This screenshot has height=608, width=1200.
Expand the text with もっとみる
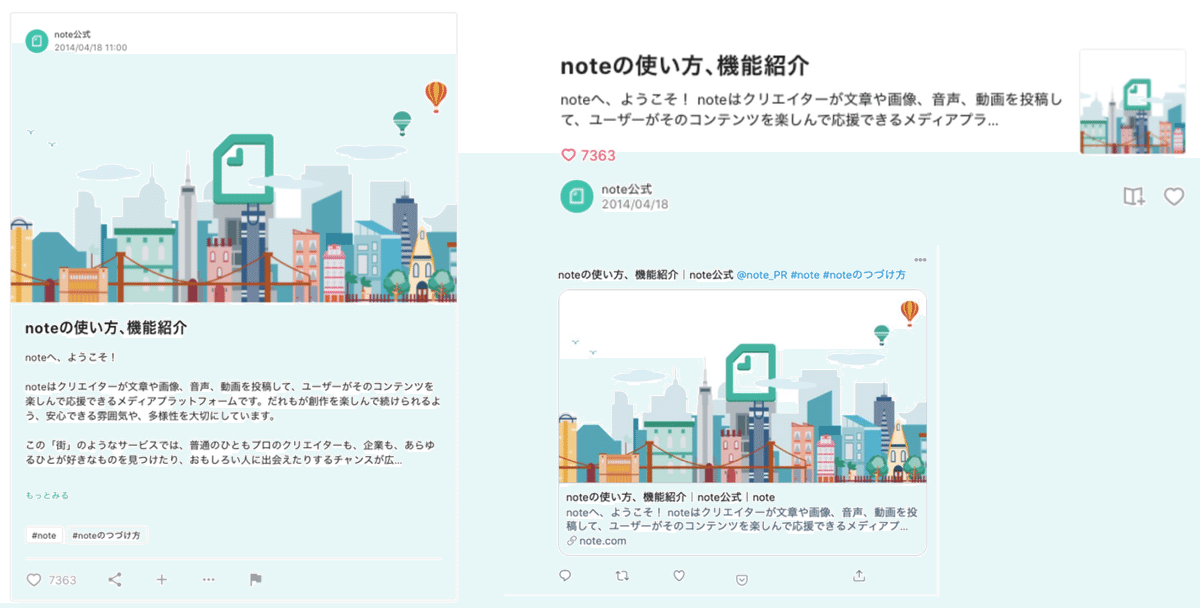click(47, 495)
